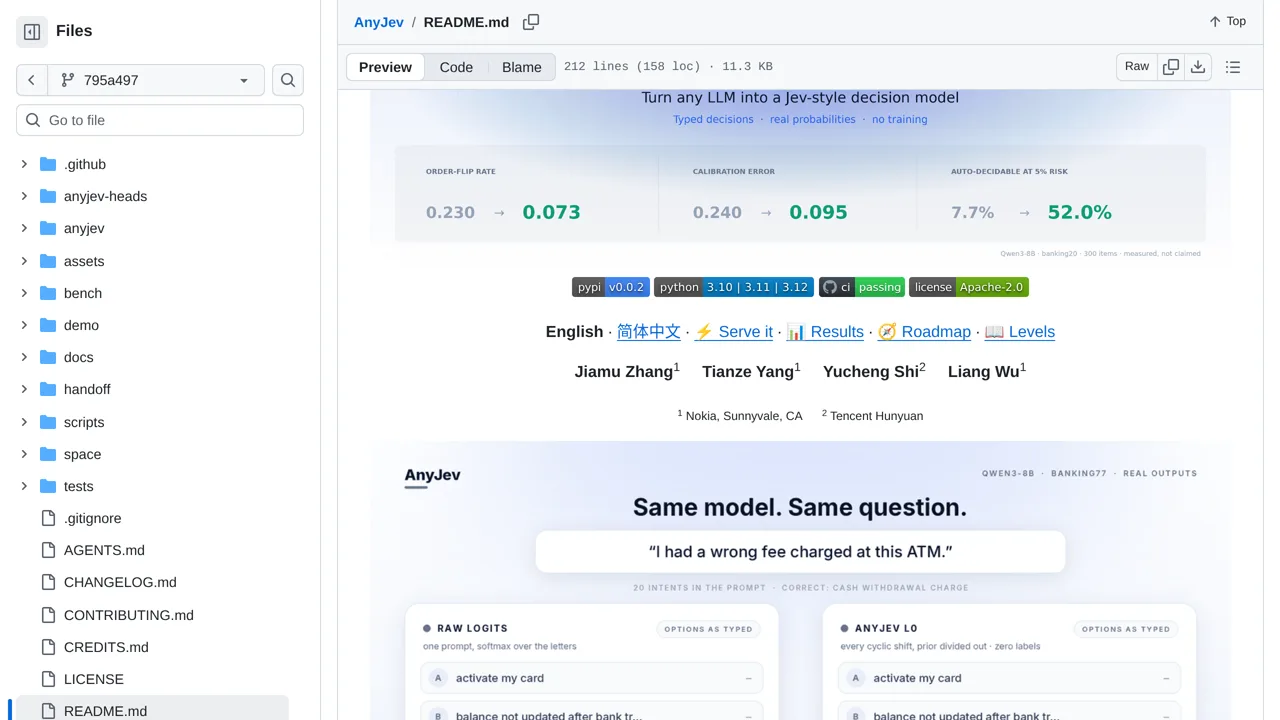Click the Same model Same question image

tap(800, 581)
